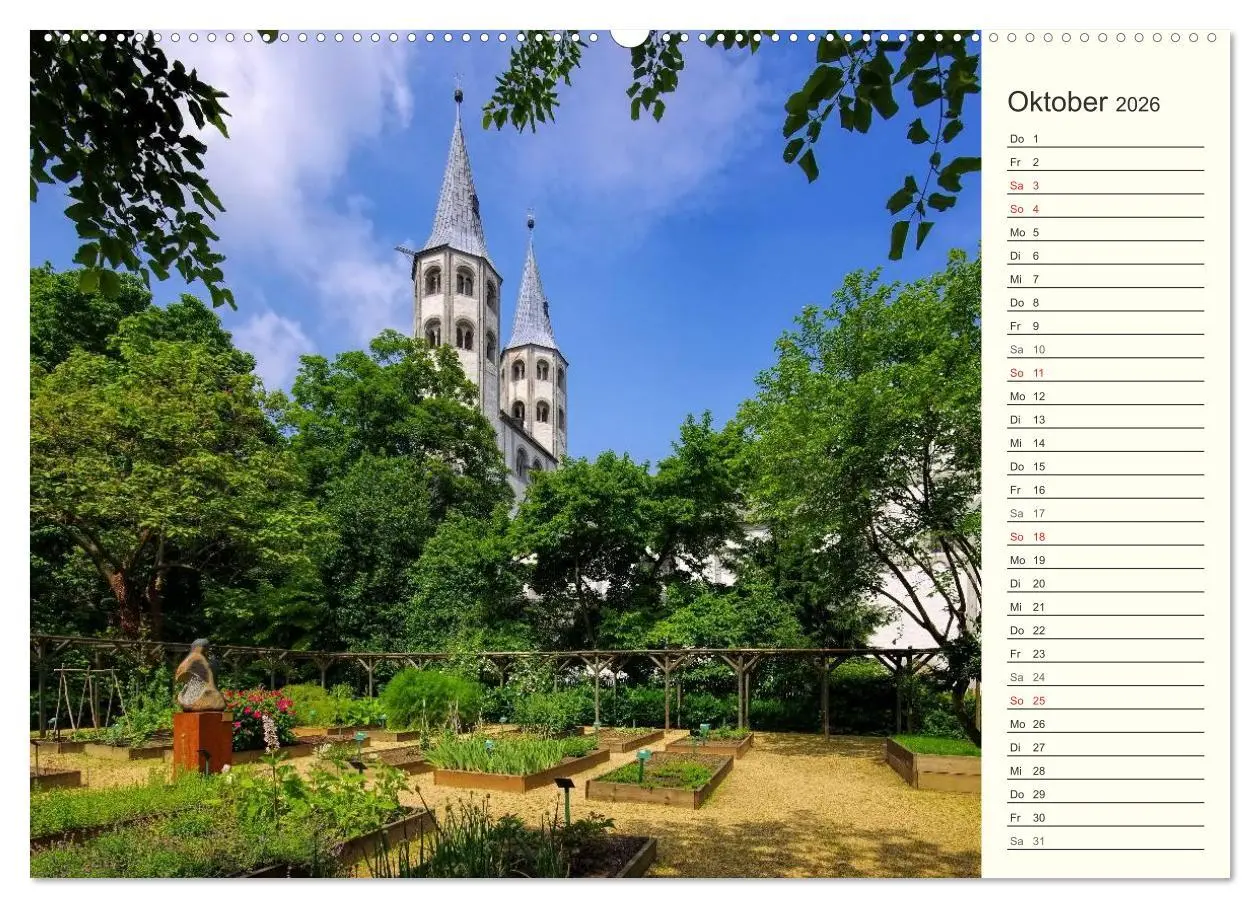
Task: Select the 'Mi 14' date row
Action: (1105, 443)
